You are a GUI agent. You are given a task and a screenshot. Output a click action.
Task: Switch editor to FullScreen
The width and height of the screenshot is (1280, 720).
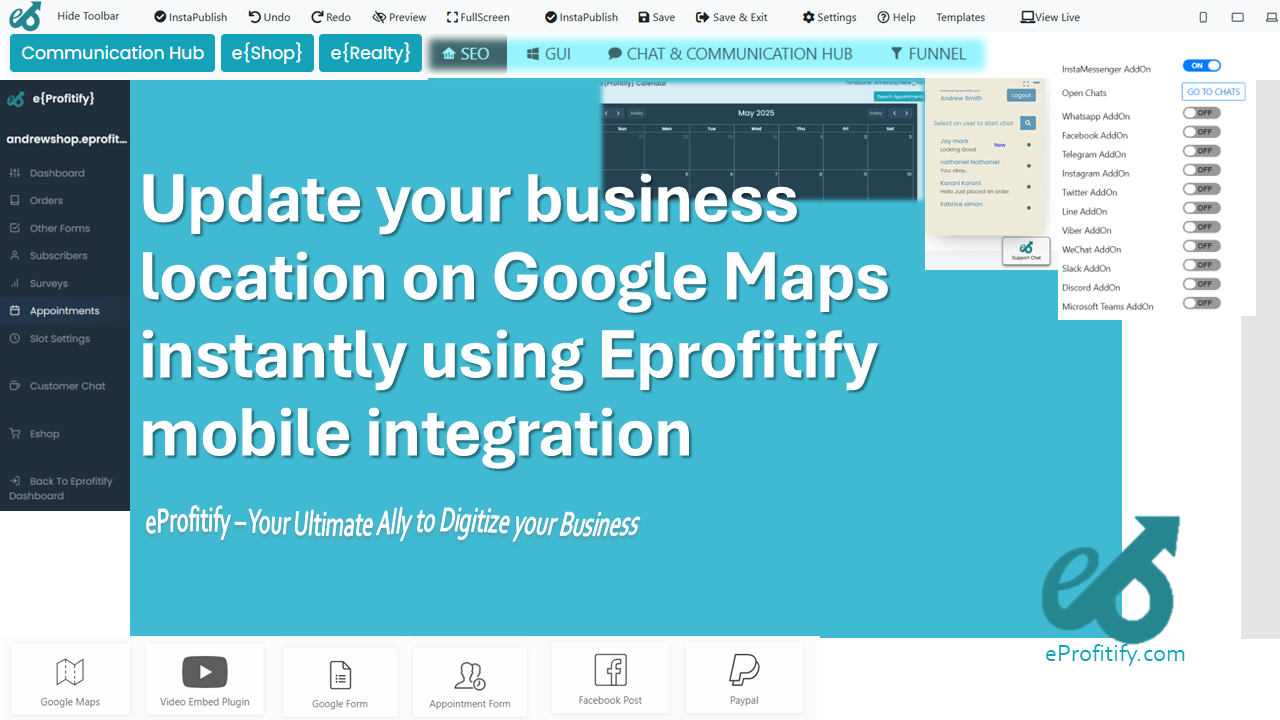[478, 17]
